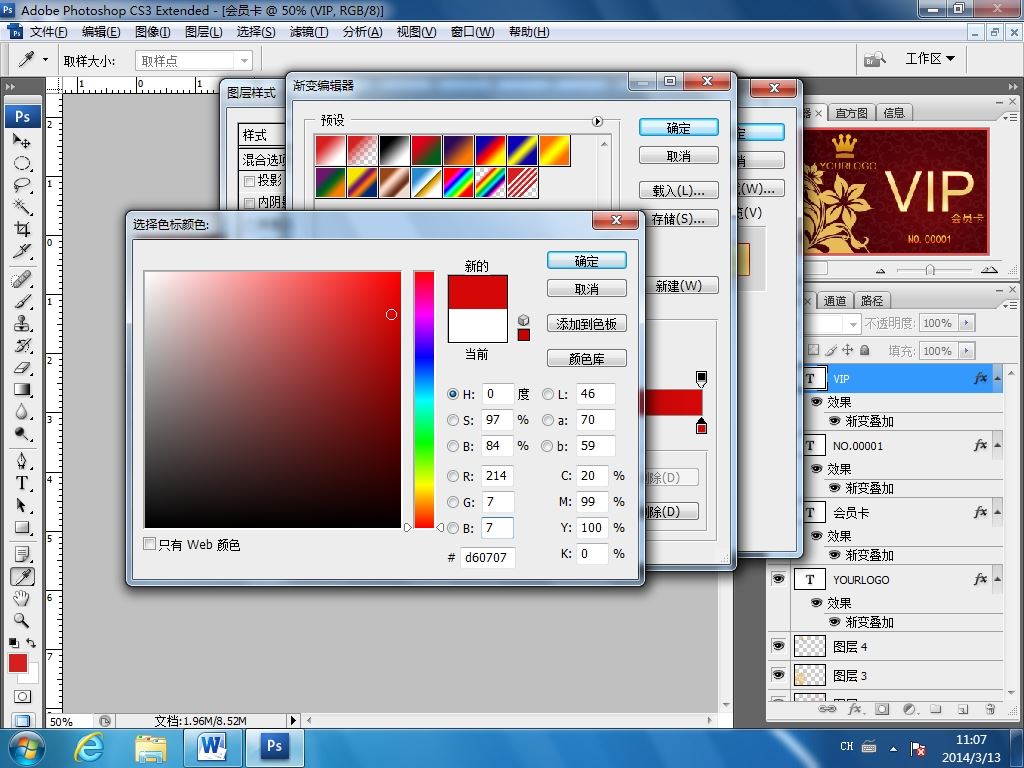Select the Lasso tool
Screen dimensions: 1024x768
point(22,185)
